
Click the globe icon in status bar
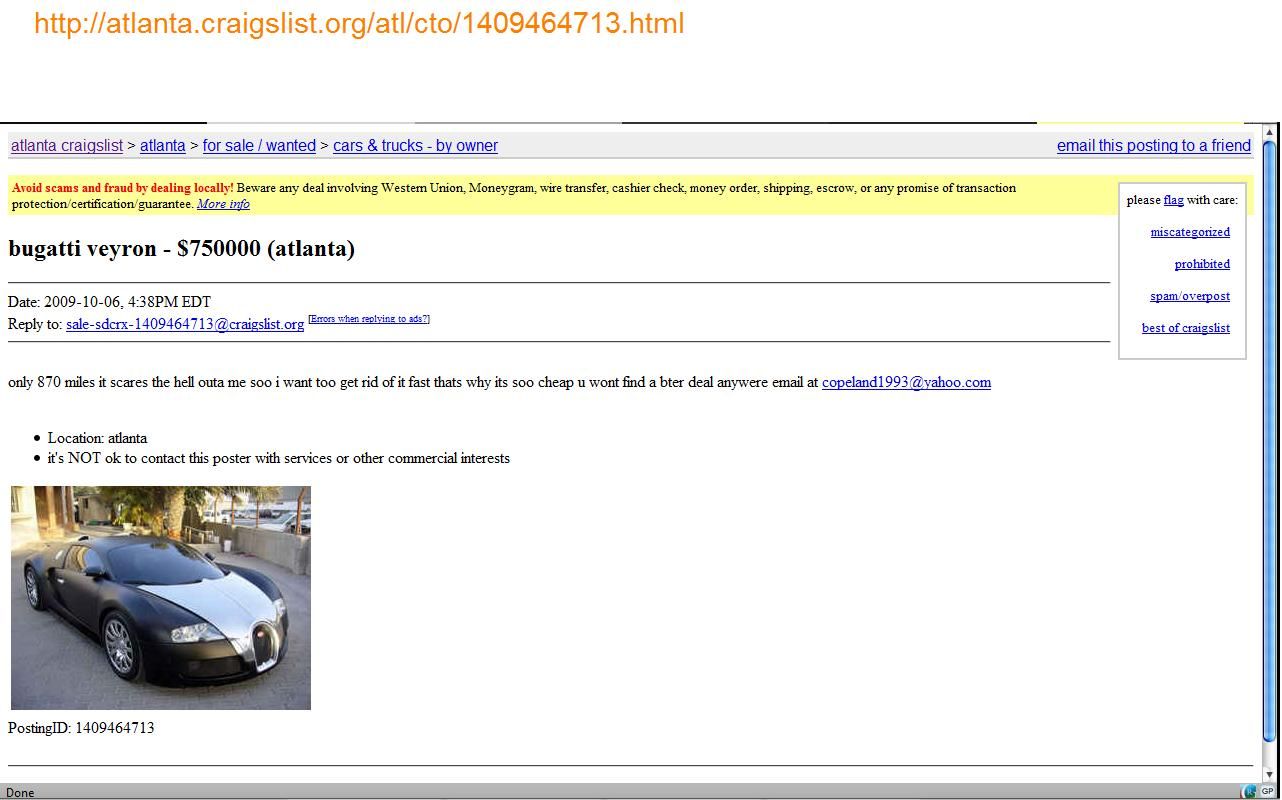[1249, 792]
